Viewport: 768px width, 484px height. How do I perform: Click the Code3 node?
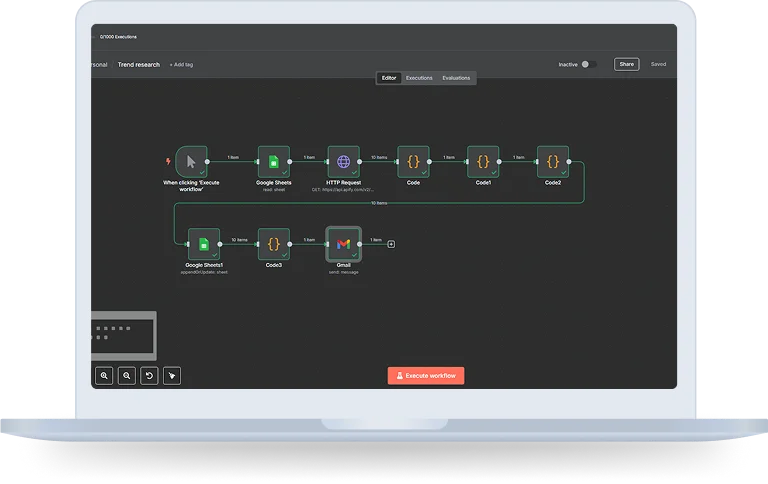(x=273, y=244)
